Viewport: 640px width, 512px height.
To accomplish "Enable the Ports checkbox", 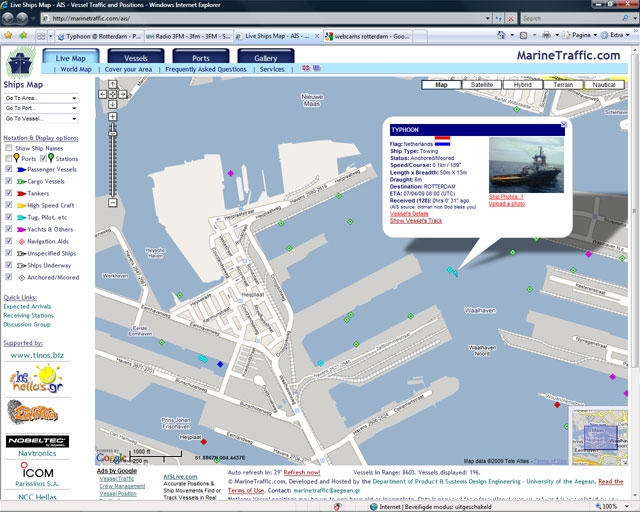I will (x=9, y=158).
